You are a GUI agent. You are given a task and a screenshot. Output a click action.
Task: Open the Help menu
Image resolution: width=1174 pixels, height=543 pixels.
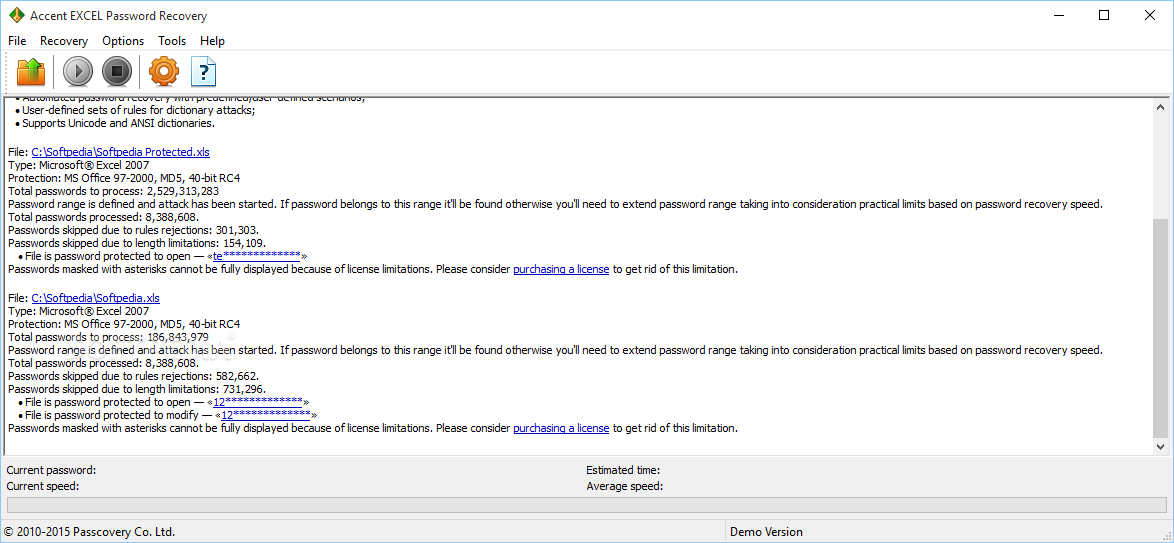tap(212, 40)
